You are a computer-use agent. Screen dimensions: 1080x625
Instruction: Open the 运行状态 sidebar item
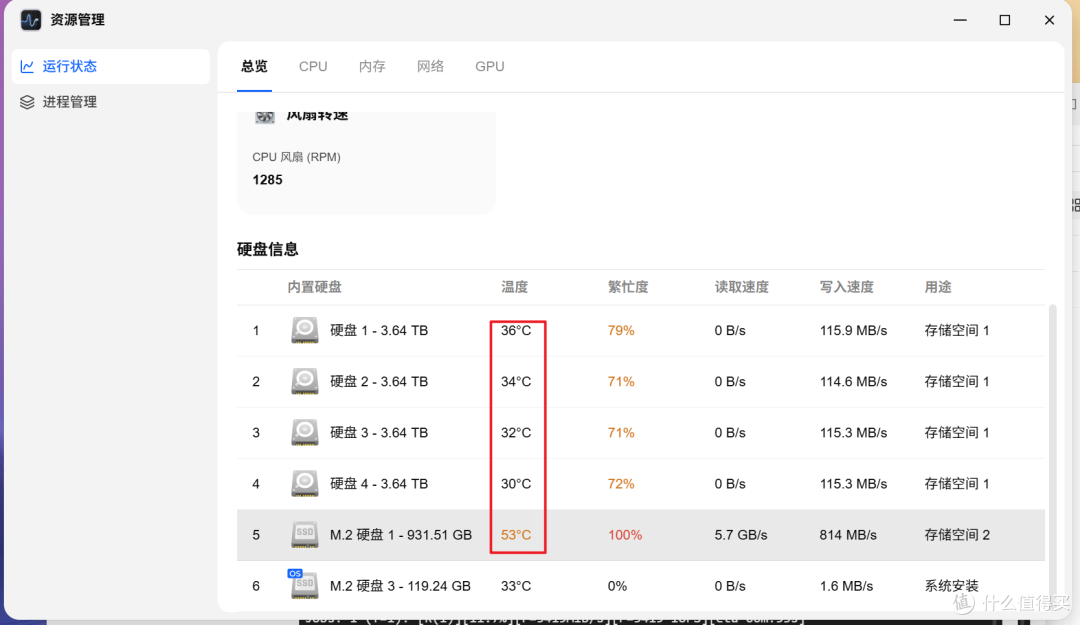[111, 66]
